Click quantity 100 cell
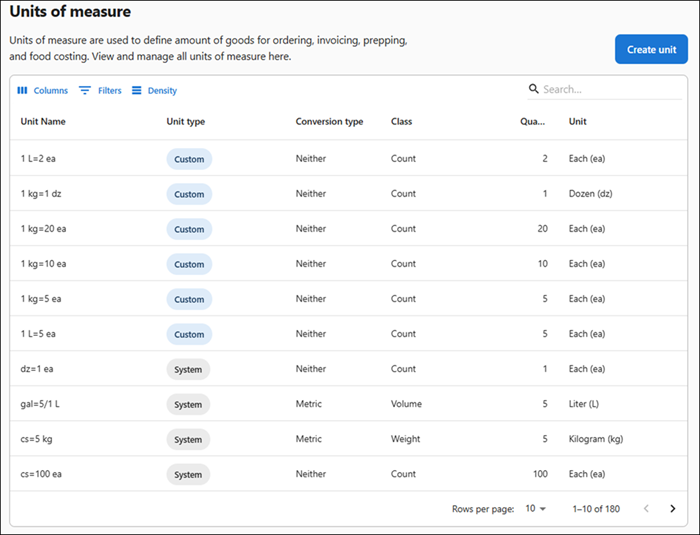The width and height of the screenshot is (700, 535). click(x=540, y=474)
